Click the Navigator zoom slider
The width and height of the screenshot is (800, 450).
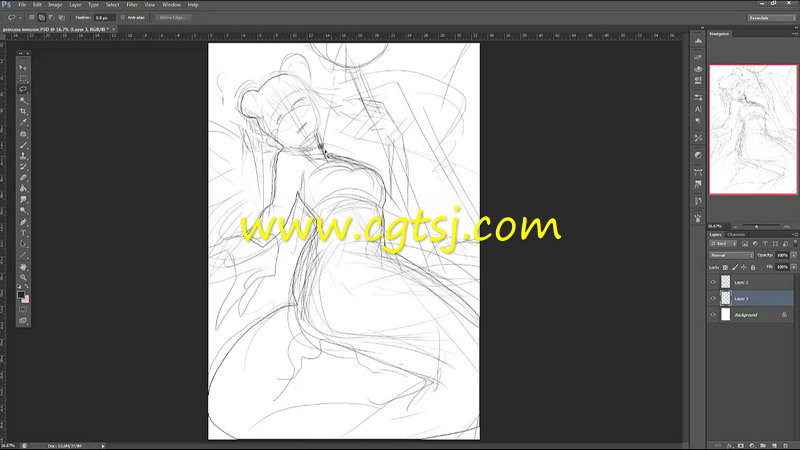(757, 227)
